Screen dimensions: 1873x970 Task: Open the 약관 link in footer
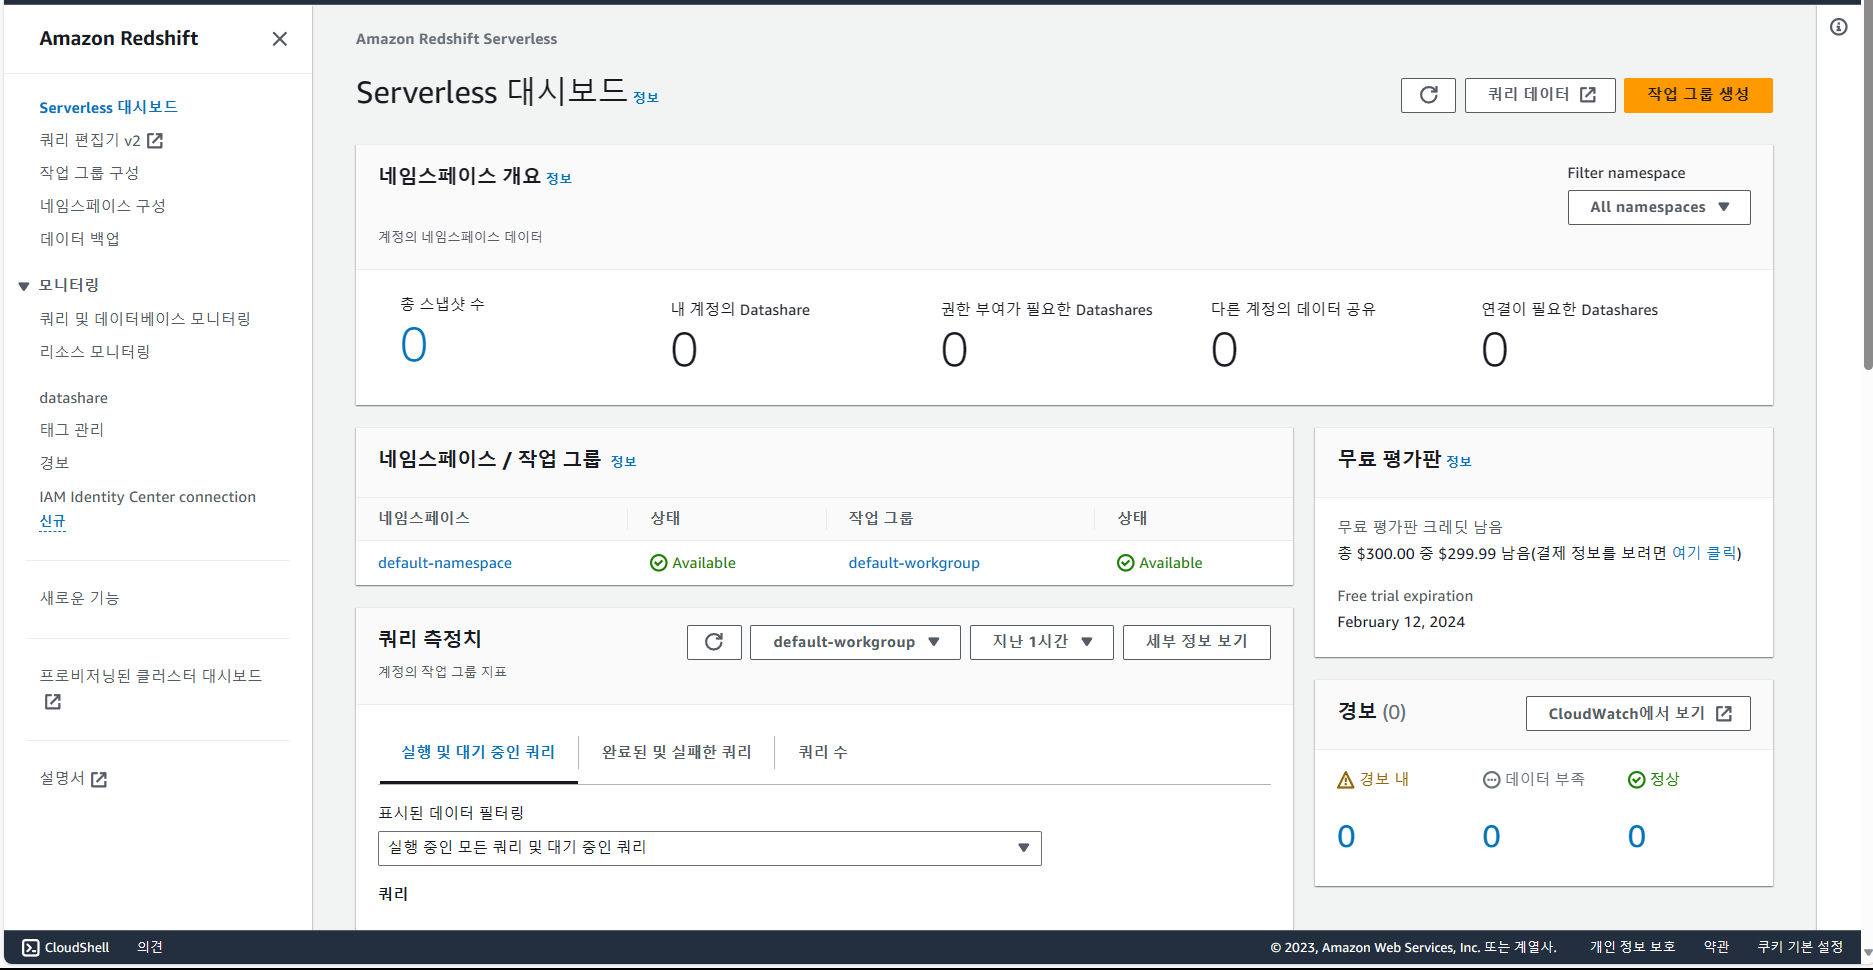pos(1716,947)
